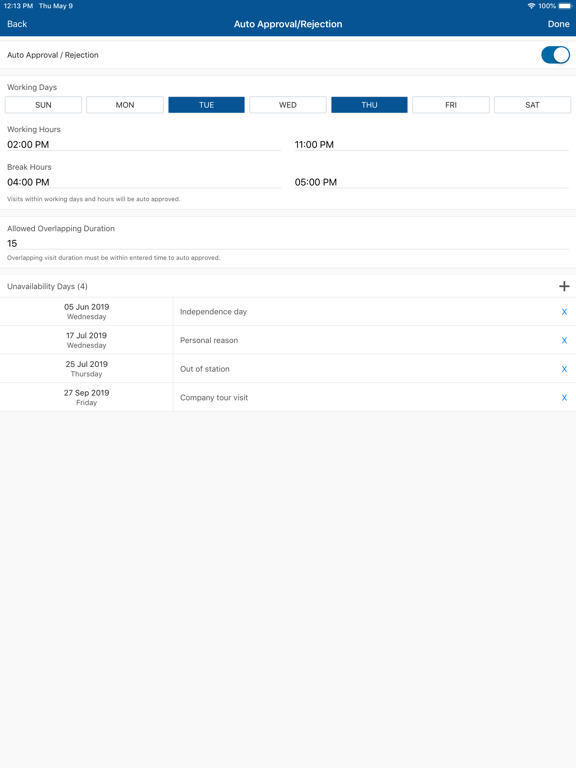The image size is (576, 768).
Task: Select SAT as a working day
Action: 532,105
